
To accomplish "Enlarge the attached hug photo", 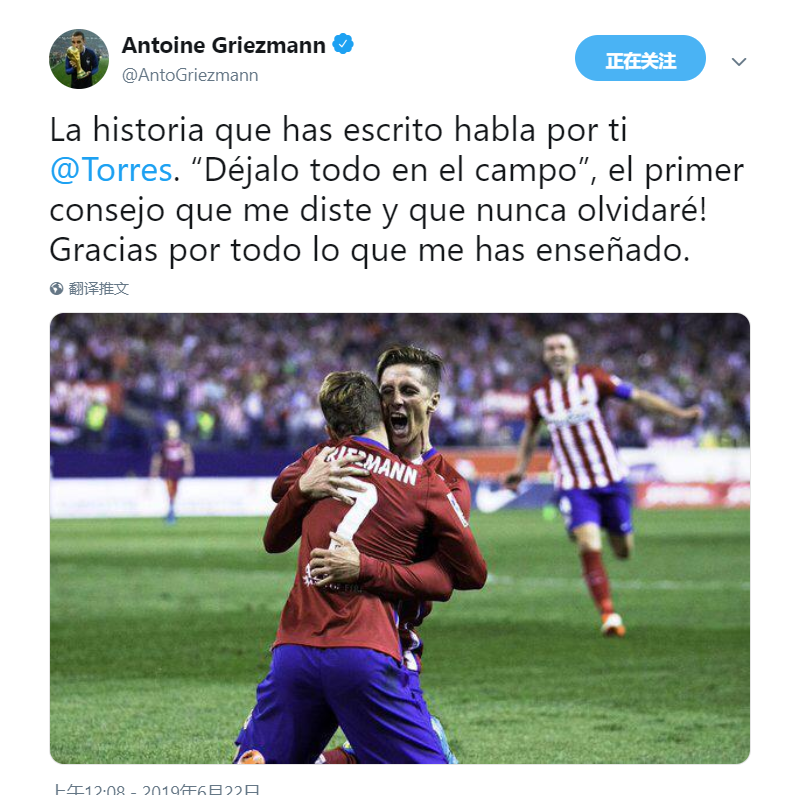I will click(400, 538).
